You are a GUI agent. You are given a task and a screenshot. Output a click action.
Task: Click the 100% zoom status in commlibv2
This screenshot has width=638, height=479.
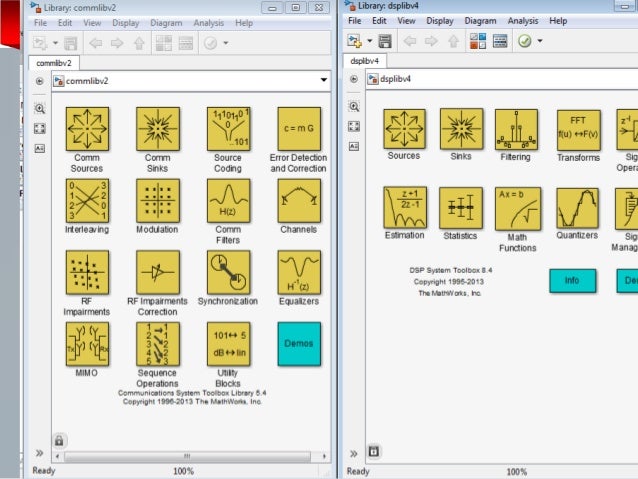[x=184, y=471]
